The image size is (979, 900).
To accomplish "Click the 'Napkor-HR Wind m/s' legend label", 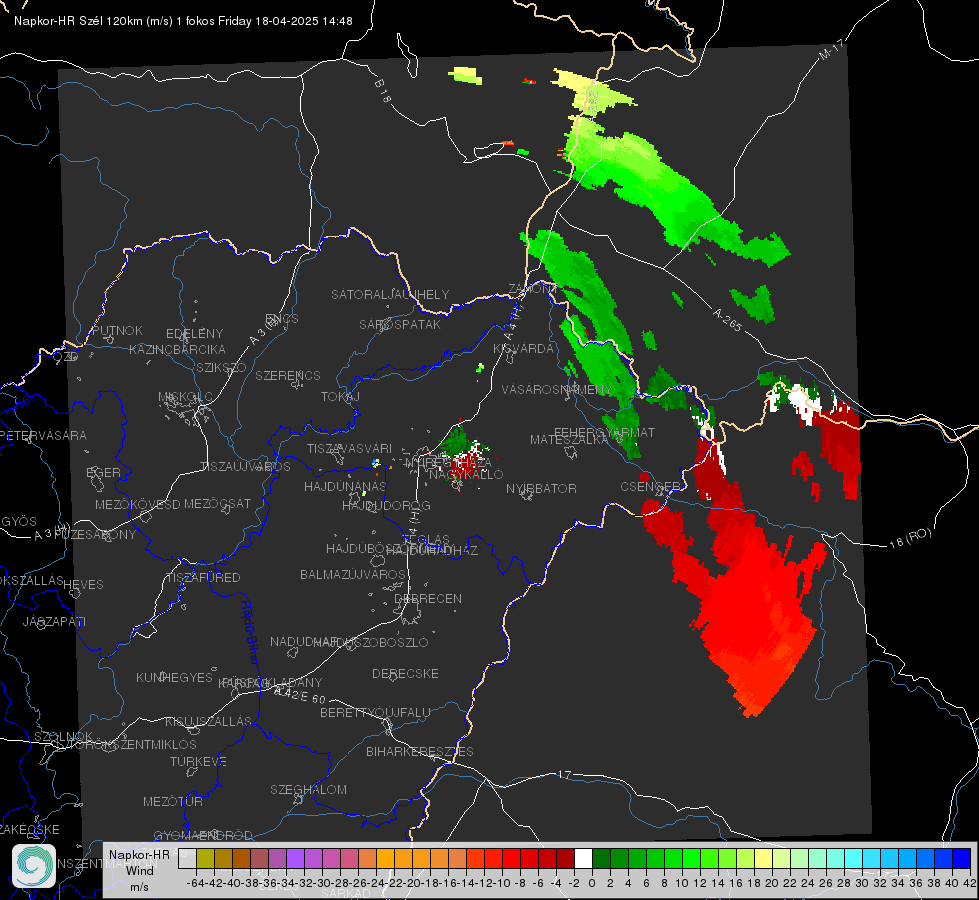I will tap(139, 870).
